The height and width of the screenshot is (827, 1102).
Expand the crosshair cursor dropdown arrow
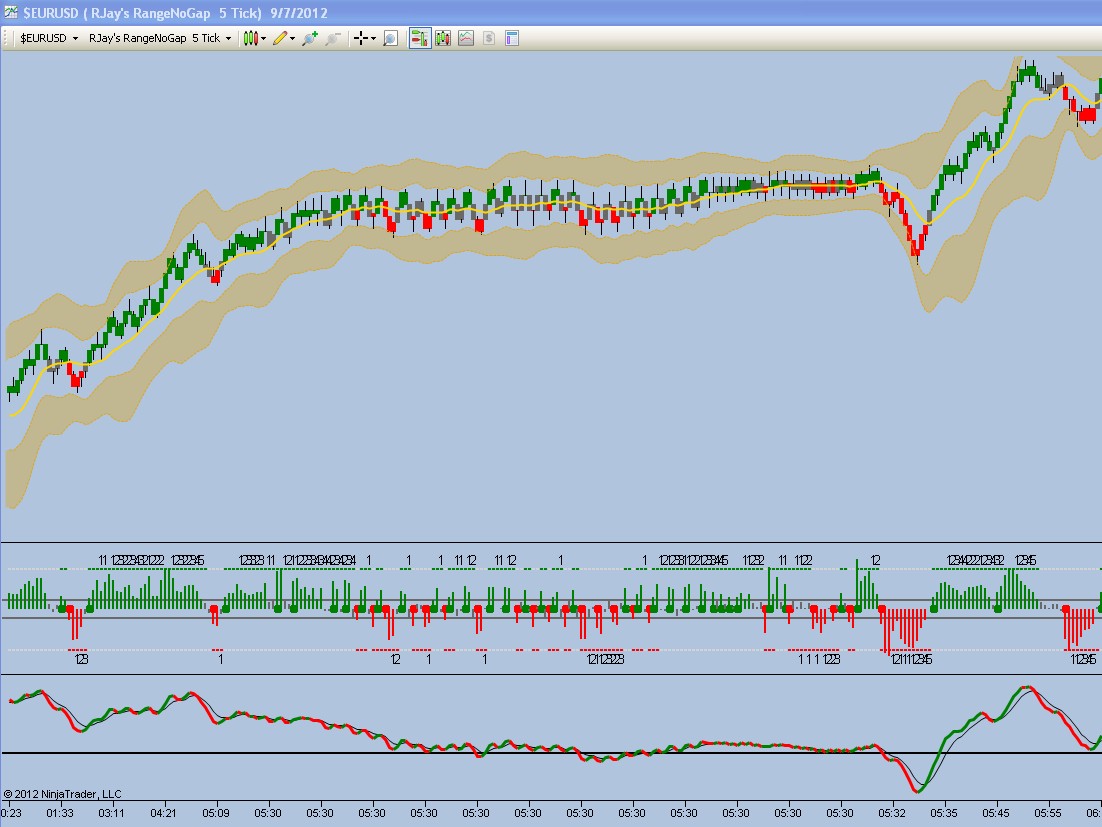(x=373, y=39)
